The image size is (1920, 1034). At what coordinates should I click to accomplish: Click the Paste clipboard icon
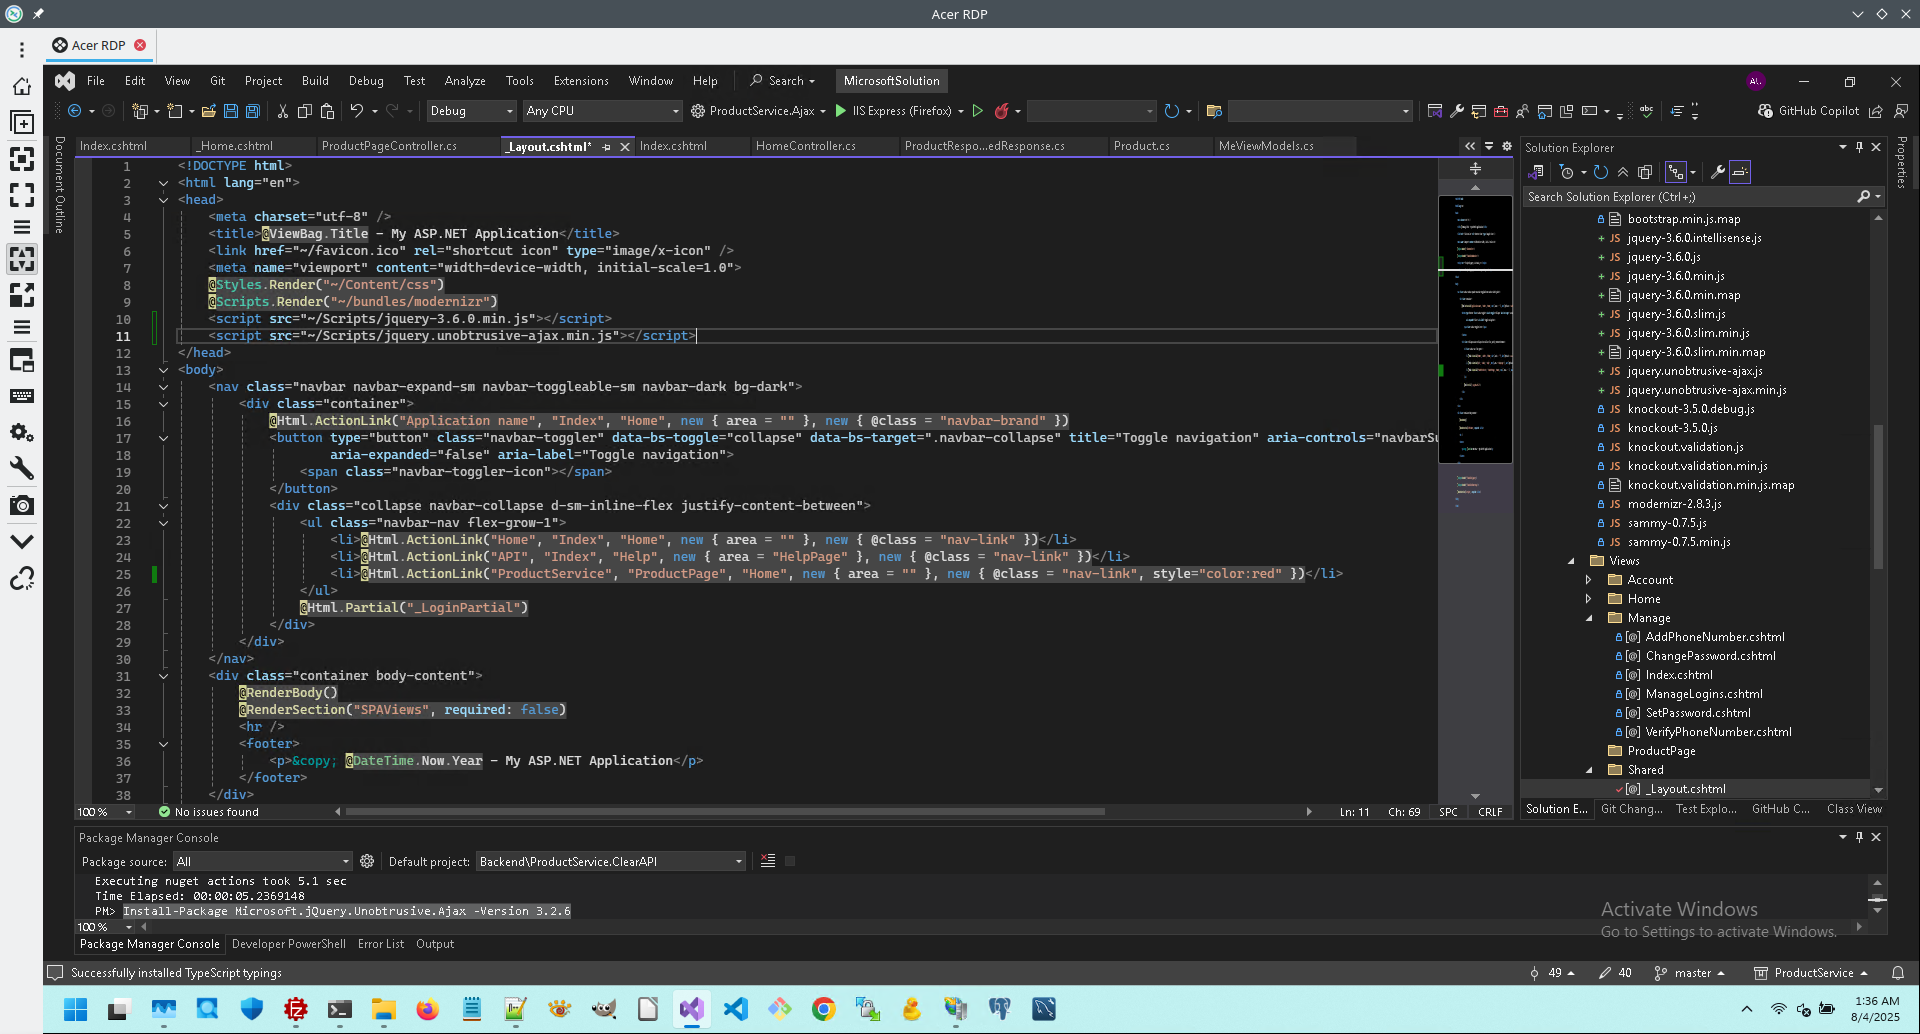coord(327,111)
